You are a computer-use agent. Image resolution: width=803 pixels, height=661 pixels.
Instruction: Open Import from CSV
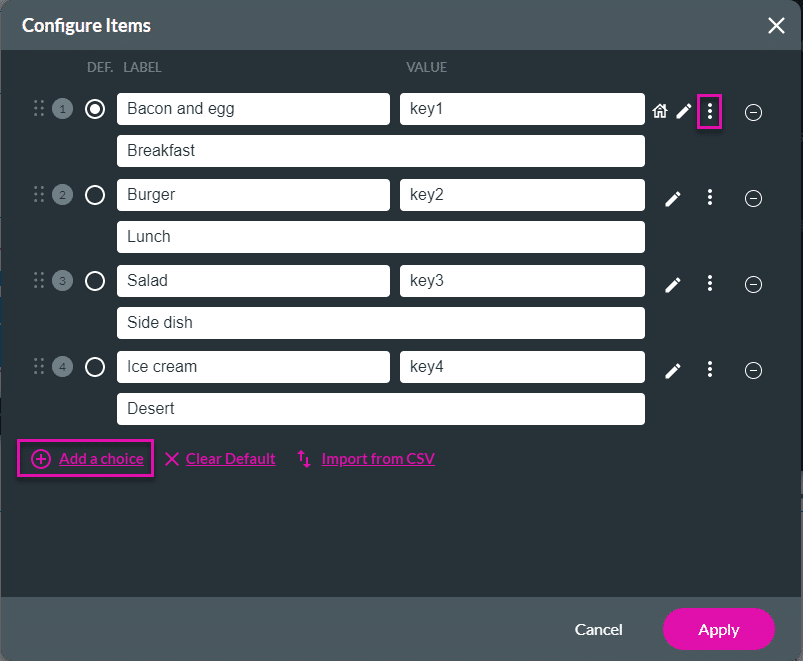378,458
